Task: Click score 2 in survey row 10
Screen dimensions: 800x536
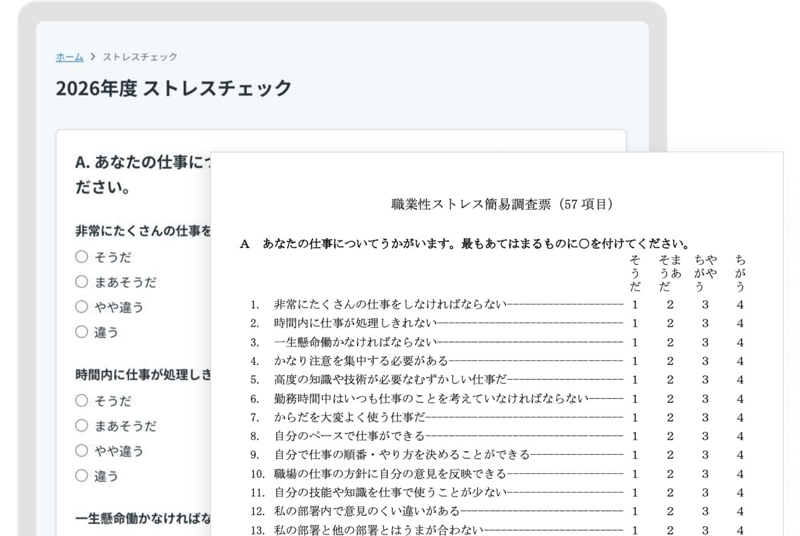Action: click(x=670, y=474)
